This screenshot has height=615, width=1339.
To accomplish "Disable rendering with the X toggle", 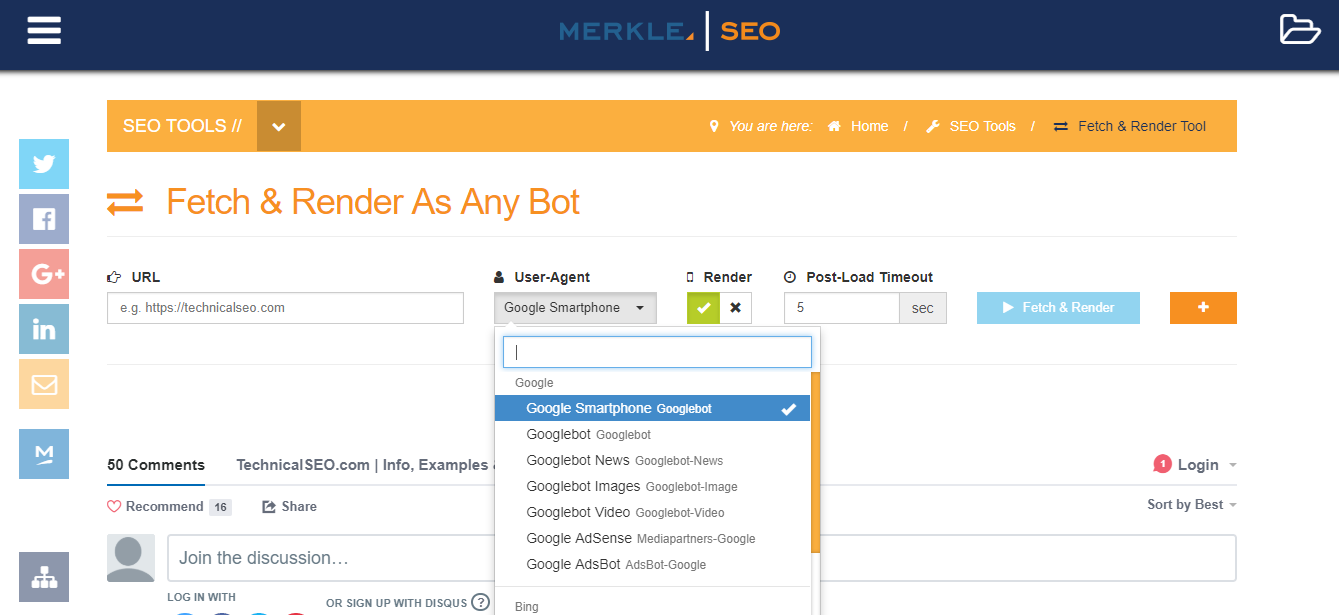I will 736,308.
